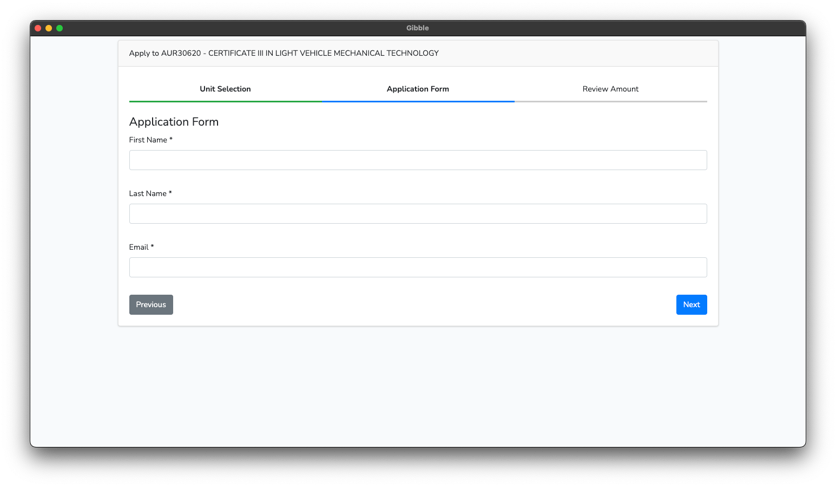Focus the Last Name text box
The width and height of the screenshot is (836, 487).
point(417,214)
